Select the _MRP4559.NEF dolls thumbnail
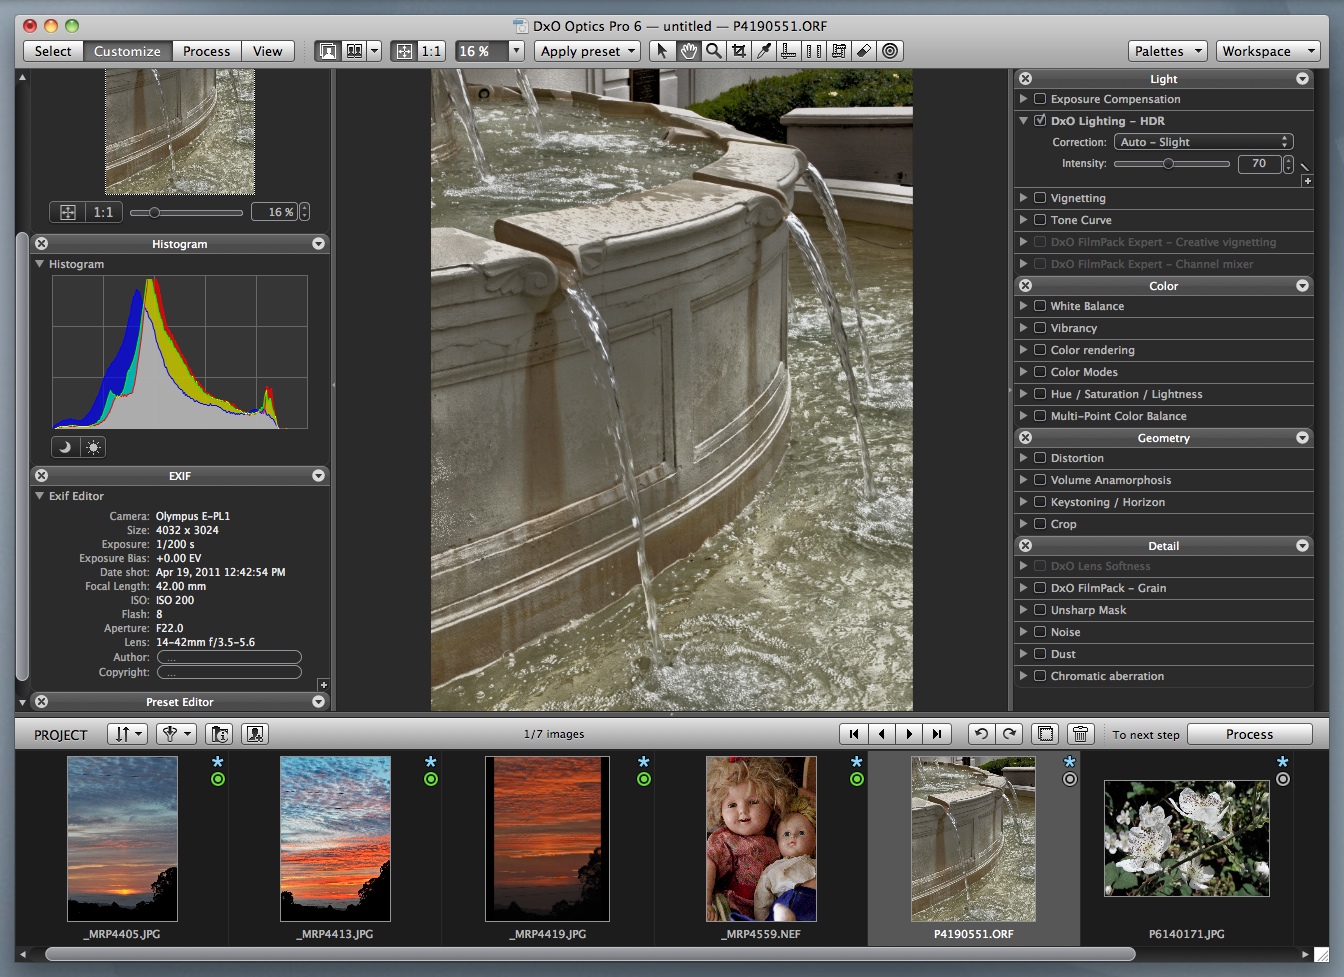The width and height of the screenshot is (1344, 977). (x=761, y=838)
